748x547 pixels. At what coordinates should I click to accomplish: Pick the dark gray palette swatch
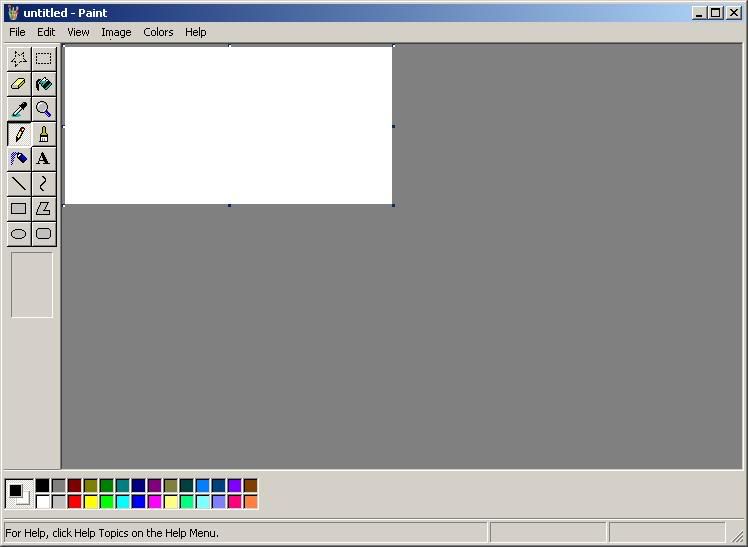point(59,485)
